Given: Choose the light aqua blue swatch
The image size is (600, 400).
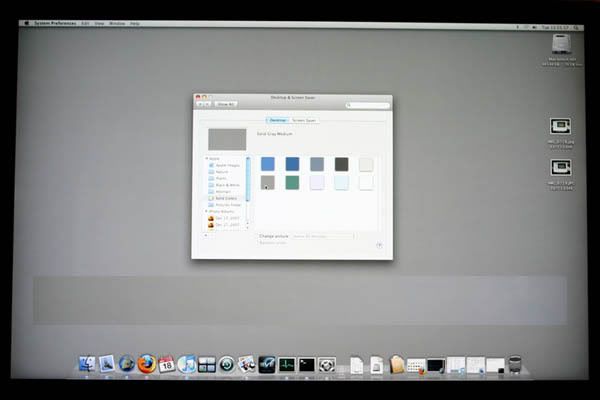Looking at the screenshot, I should tap(268, 164).
